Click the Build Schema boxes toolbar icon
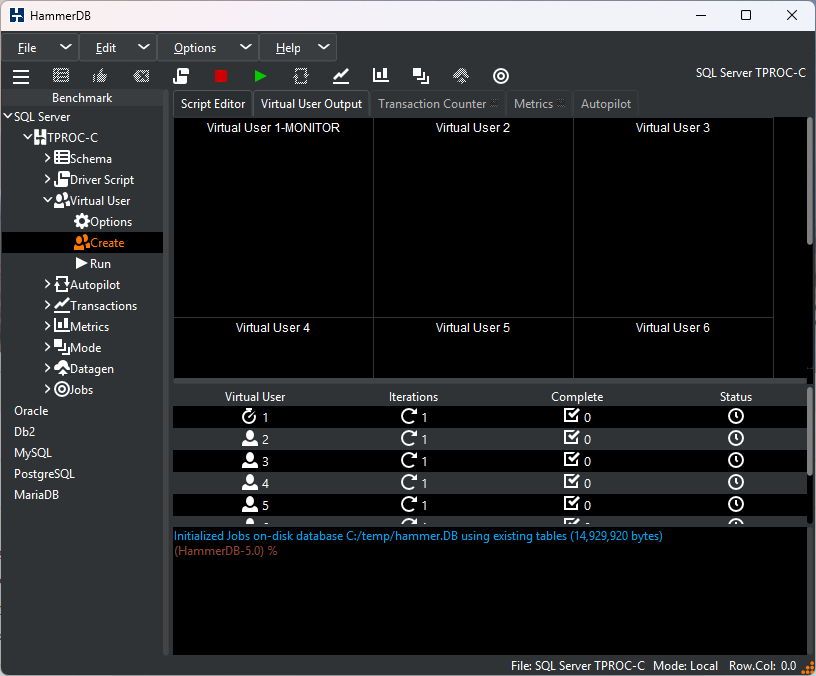This screenshot has height=676, width=816. [61, 76]
